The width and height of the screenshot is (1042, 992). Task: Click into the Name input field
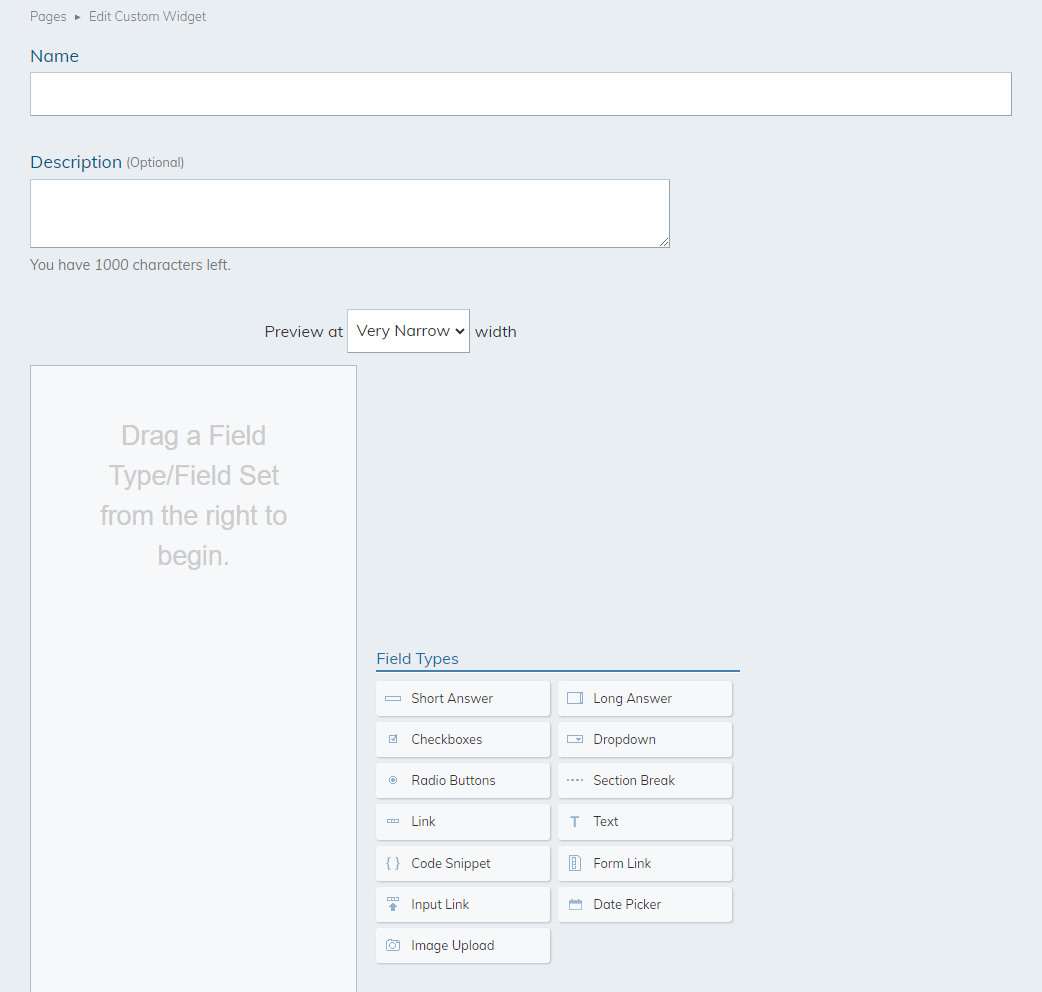520,94
